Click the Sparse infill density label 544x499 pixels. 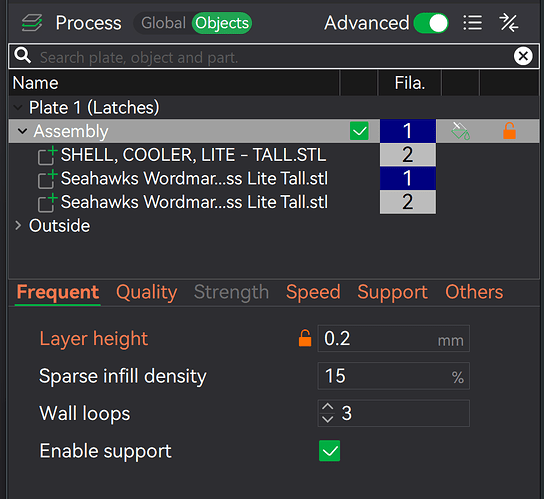point(122,376)
